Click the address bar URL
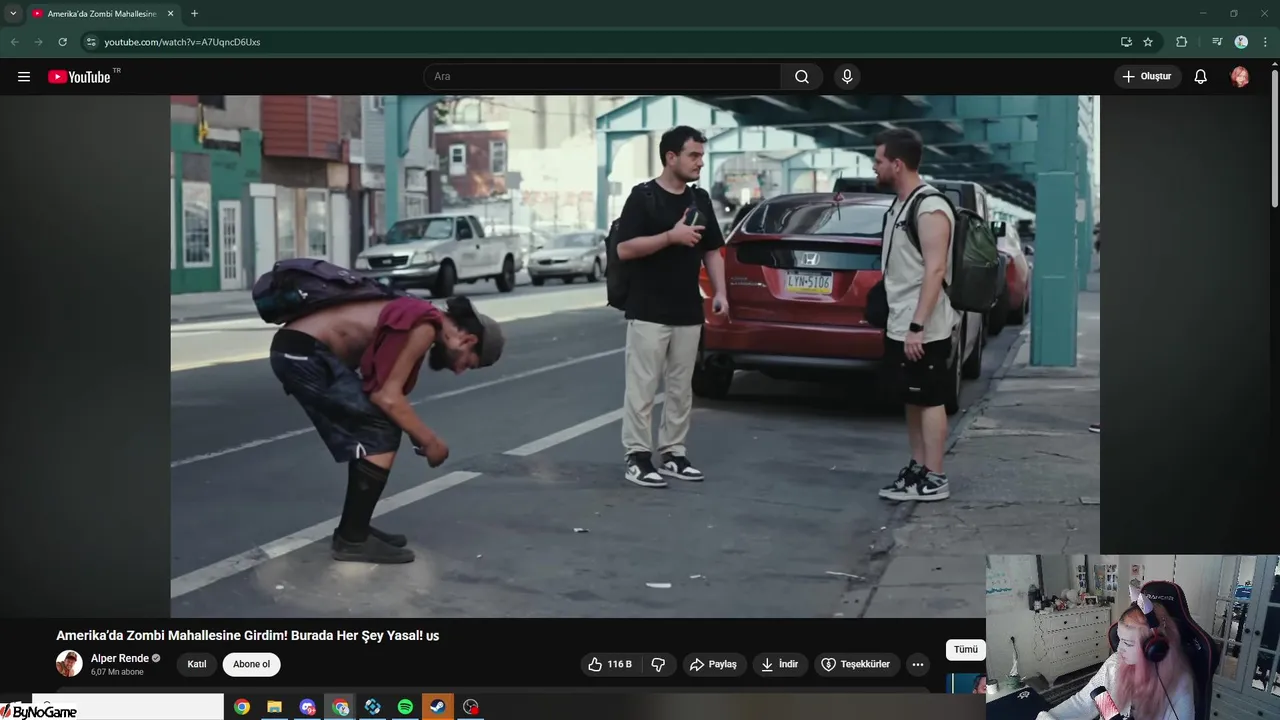This screenshot has height=720, width=1280. point(182,42)
